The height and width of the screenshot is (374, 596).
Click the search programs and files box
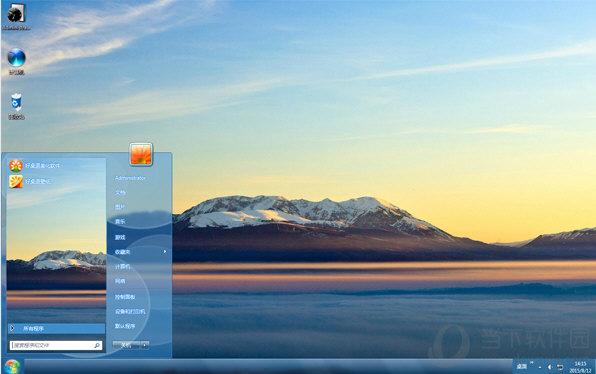tap(56, 345)
